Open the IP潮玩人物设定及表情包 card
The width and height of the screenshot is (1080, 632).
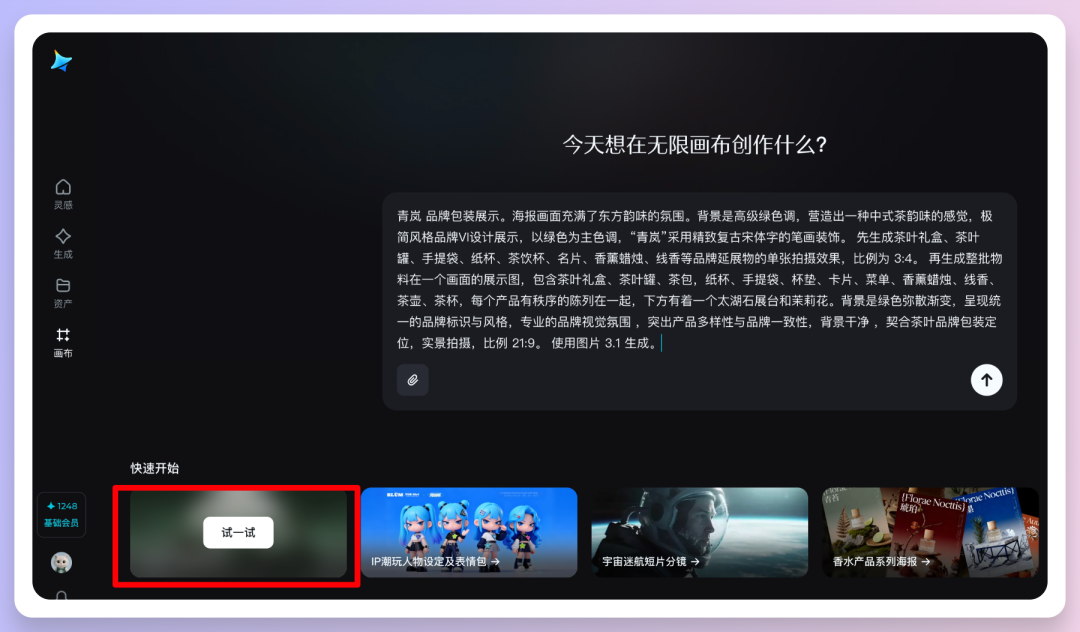(x=469, y=532)
